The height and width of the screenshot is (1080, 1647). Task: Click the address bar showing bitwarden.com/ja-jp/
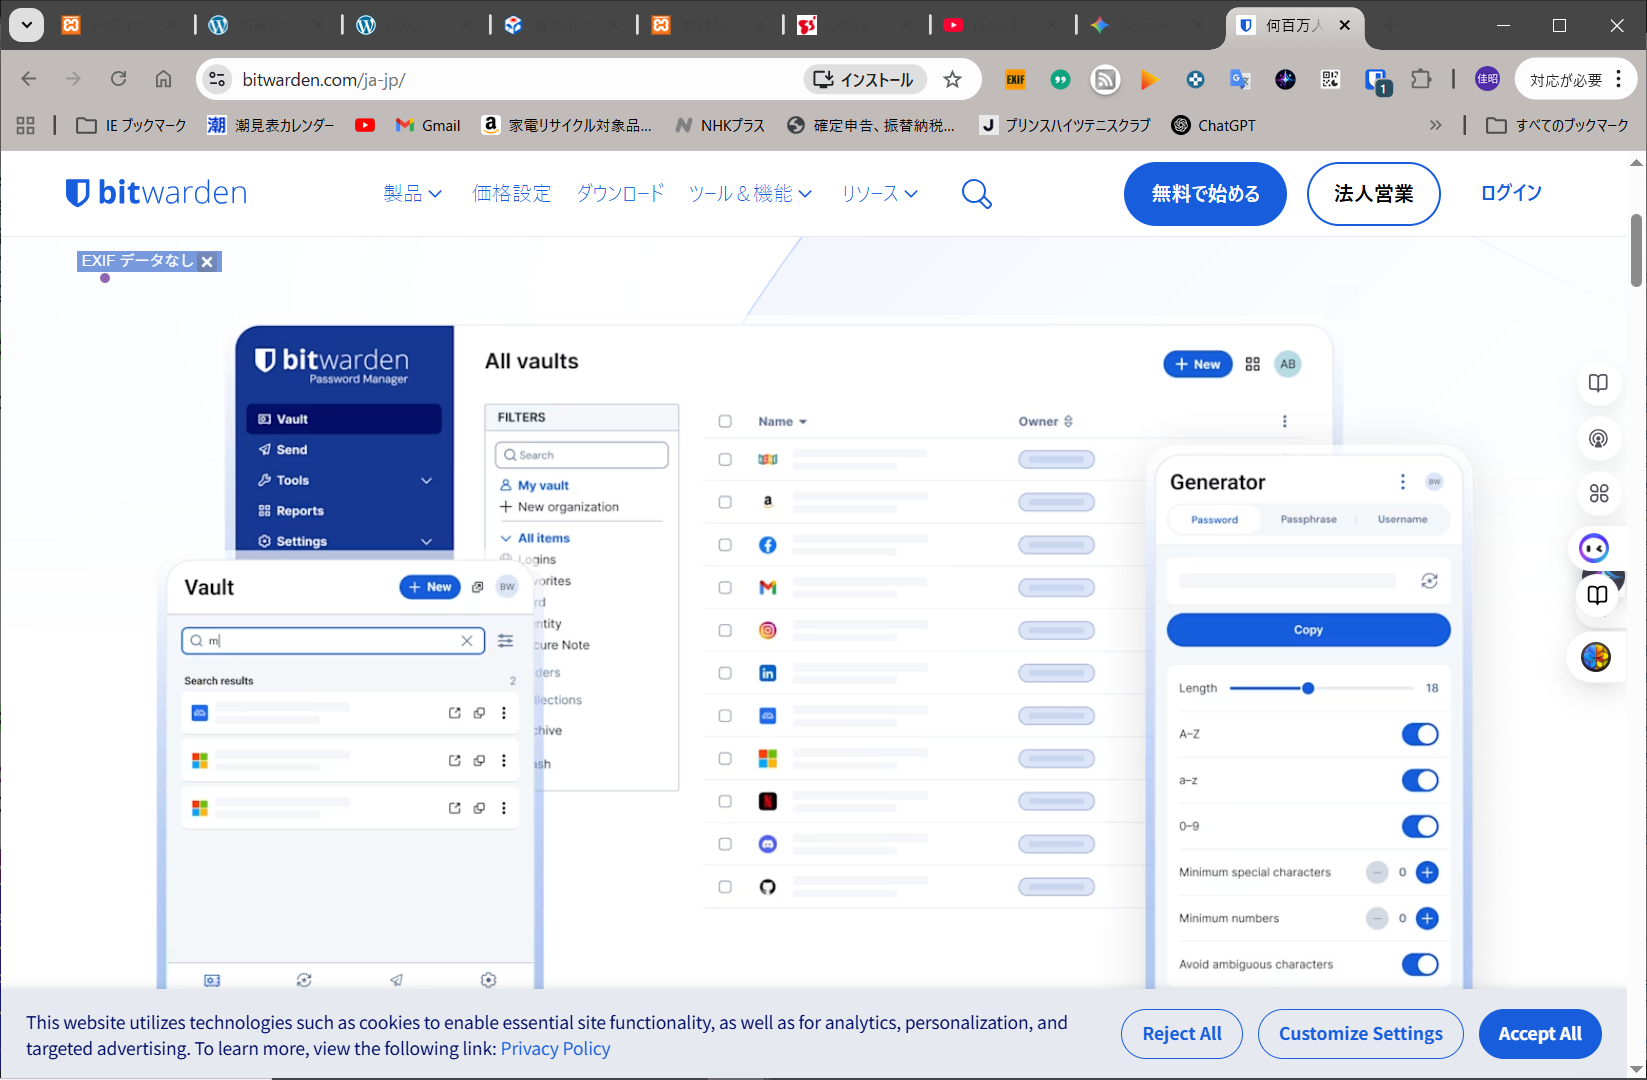pyautogui.click(x=500, y=80)
